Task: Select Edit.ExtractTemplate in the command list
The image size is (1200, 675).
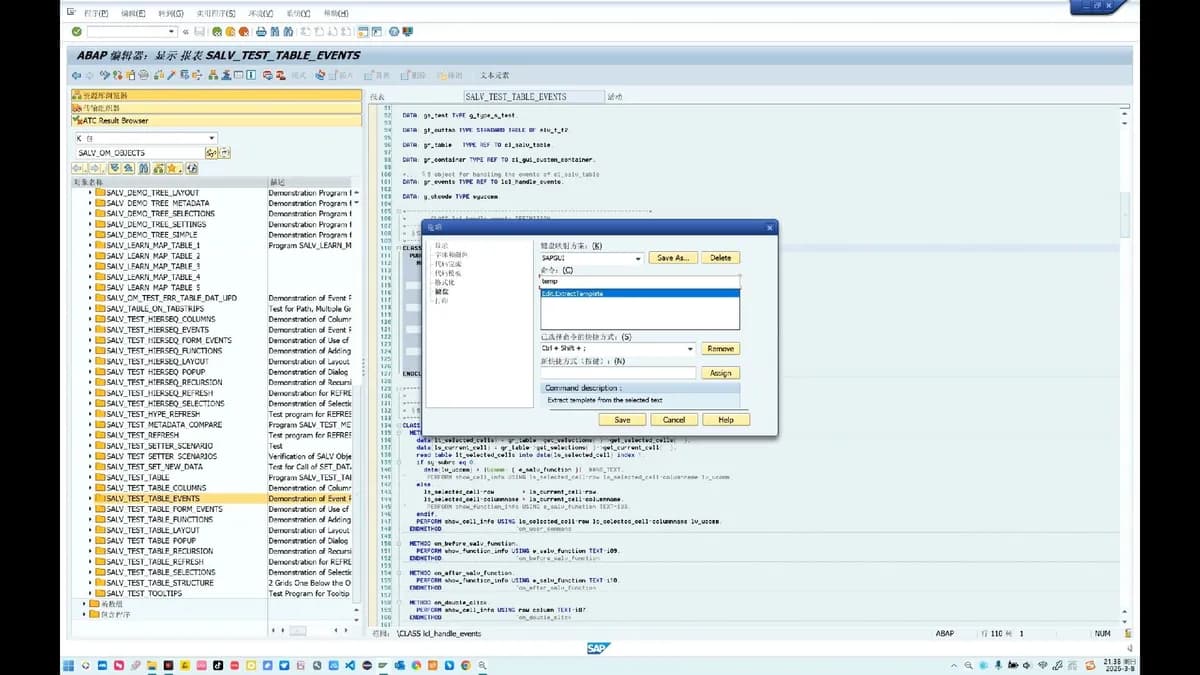Action: coord(640,293)
